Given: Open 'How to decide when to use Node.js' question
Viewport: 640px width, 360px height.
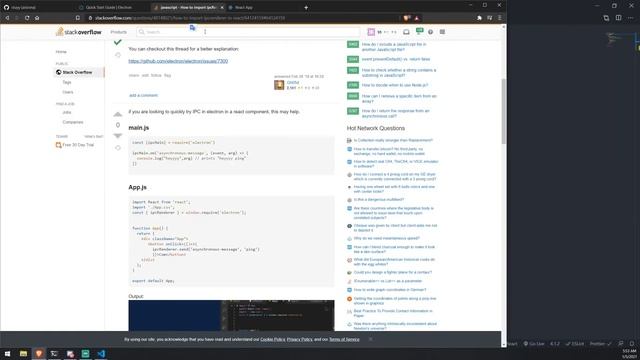Looking at the screenshot, I should tap(395, 85).
